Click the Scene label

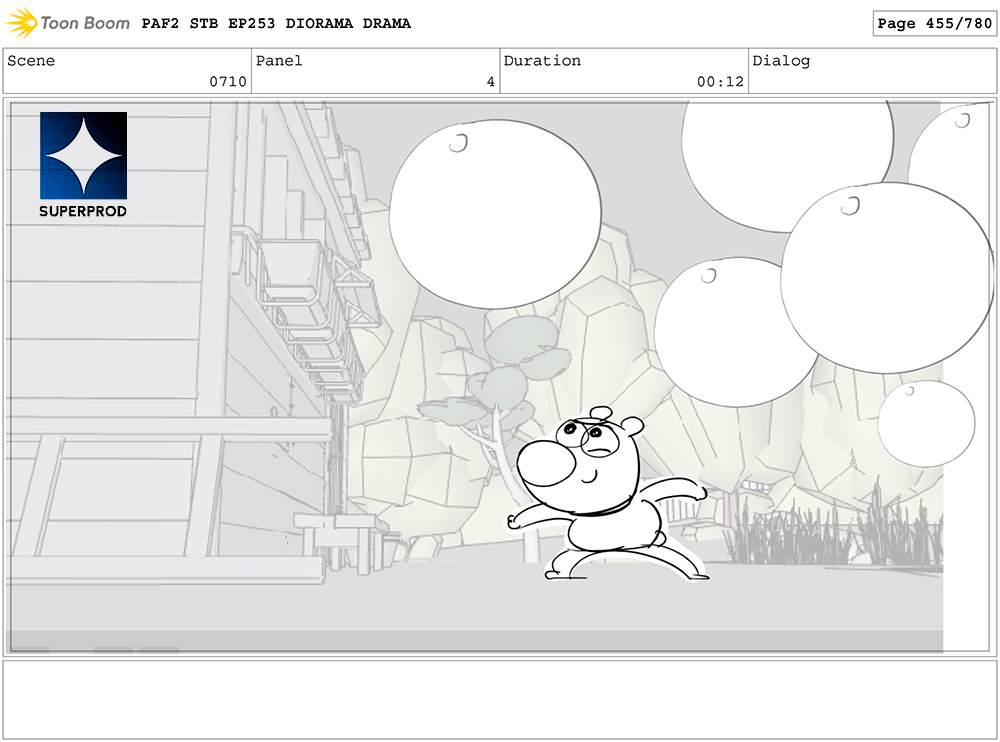click(31, 61)
